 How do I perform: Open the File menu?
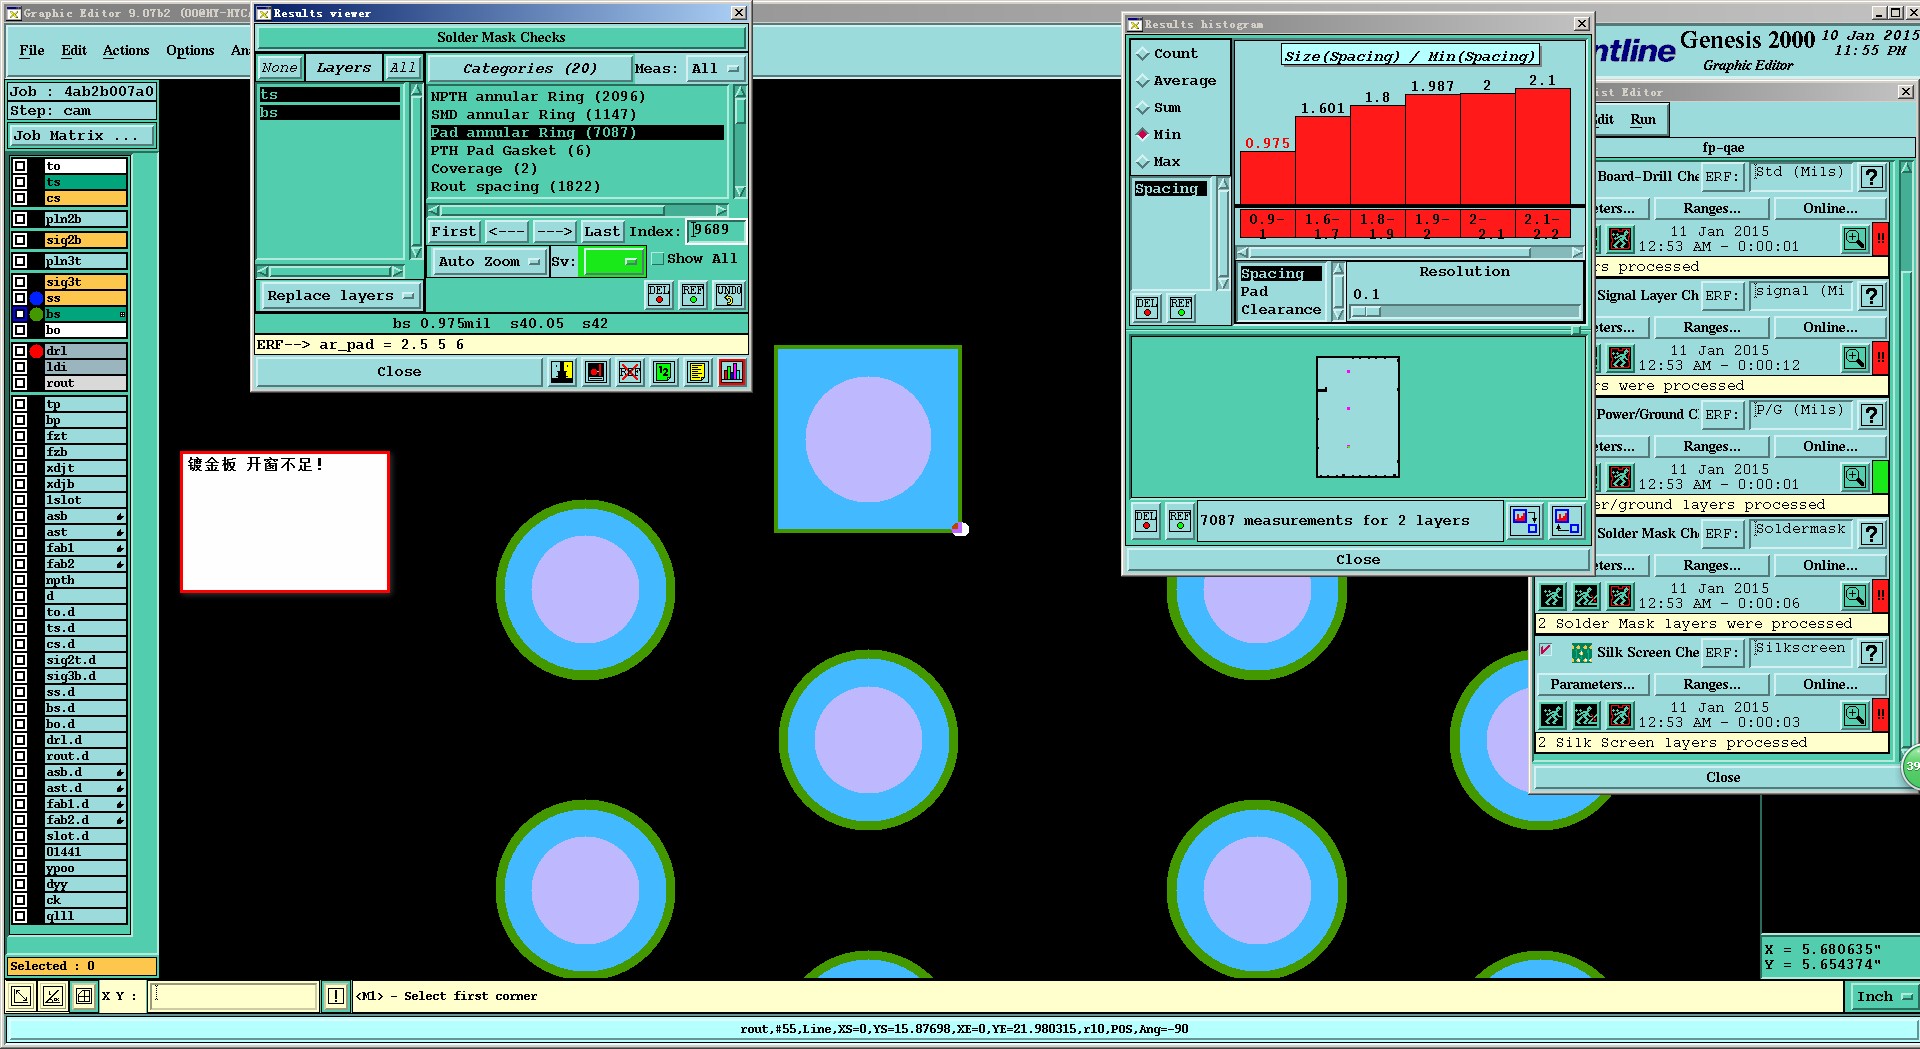(x=32, y=51)
